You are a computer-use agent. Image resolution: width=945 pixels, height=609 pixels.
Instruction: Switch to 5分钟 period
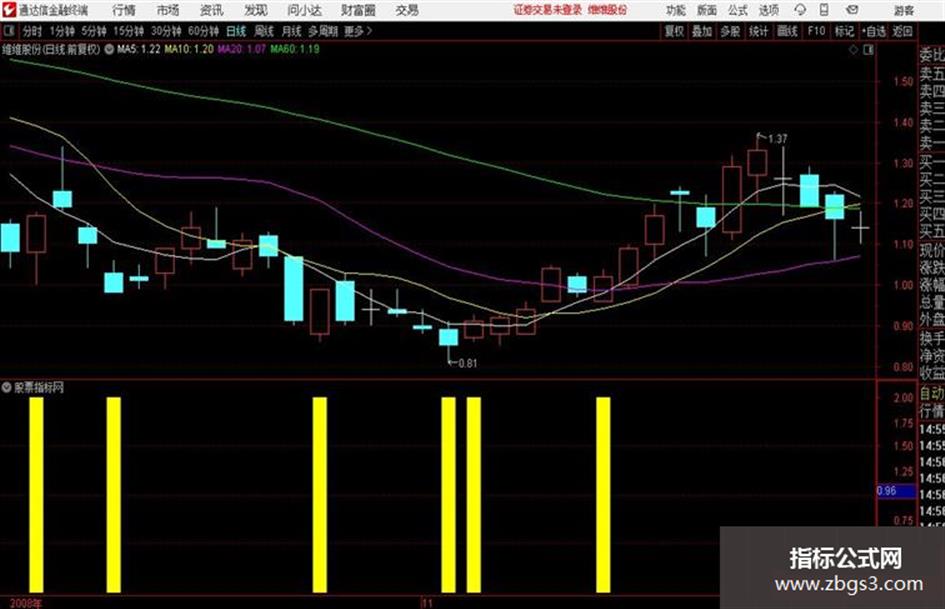click(93, 31)
